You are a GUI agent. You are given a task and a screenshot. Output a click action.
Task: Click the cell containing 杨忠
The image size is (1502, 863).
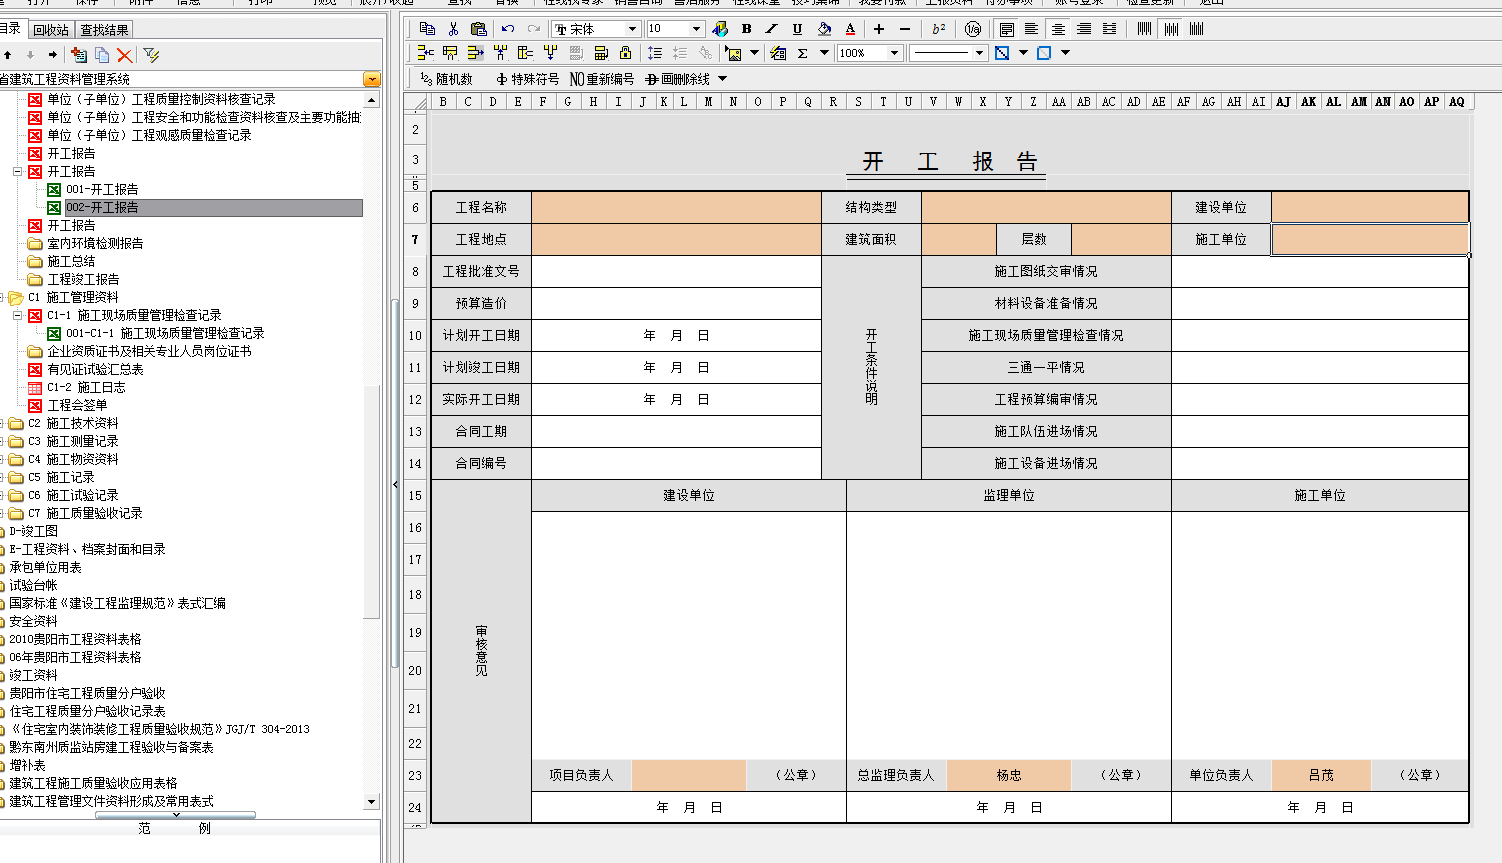click(1009, 775)
